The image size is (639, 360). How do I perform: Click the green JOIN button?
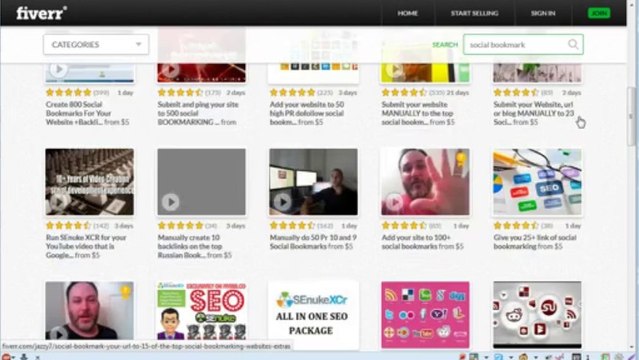pyautogui.click(x=599, y=13)
